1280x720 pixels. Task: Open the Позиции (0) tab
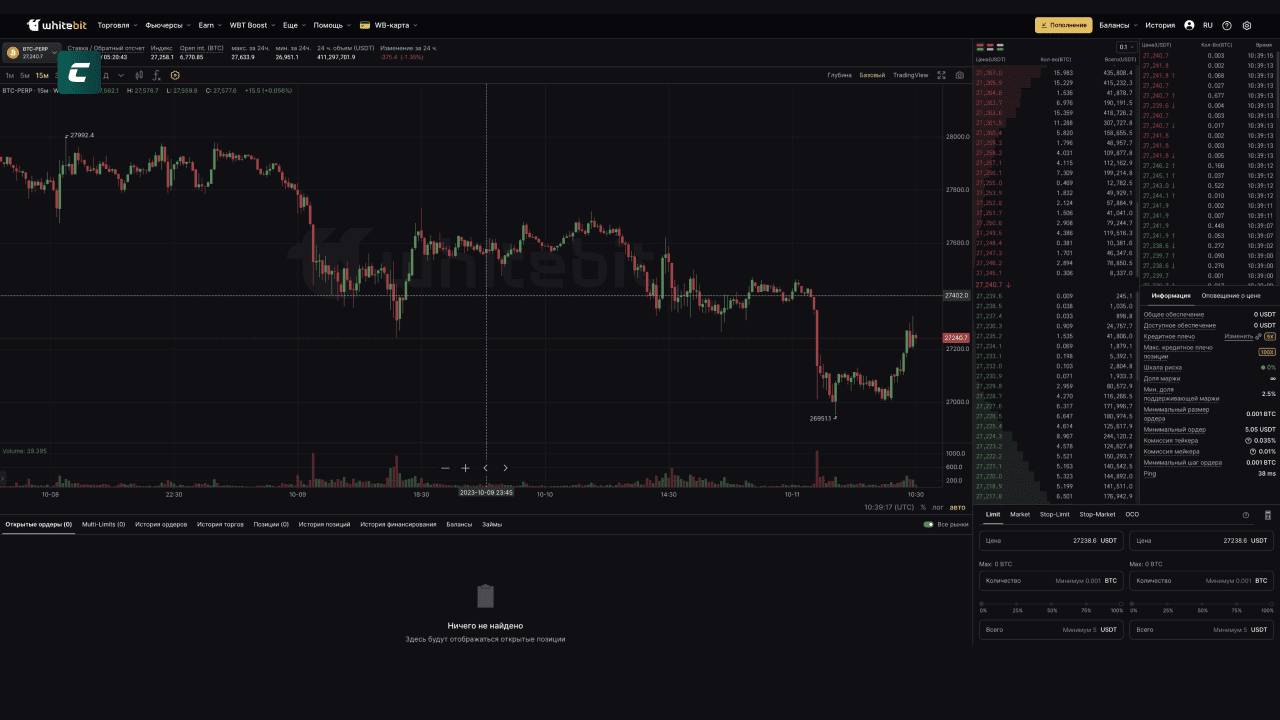[271, 524]
